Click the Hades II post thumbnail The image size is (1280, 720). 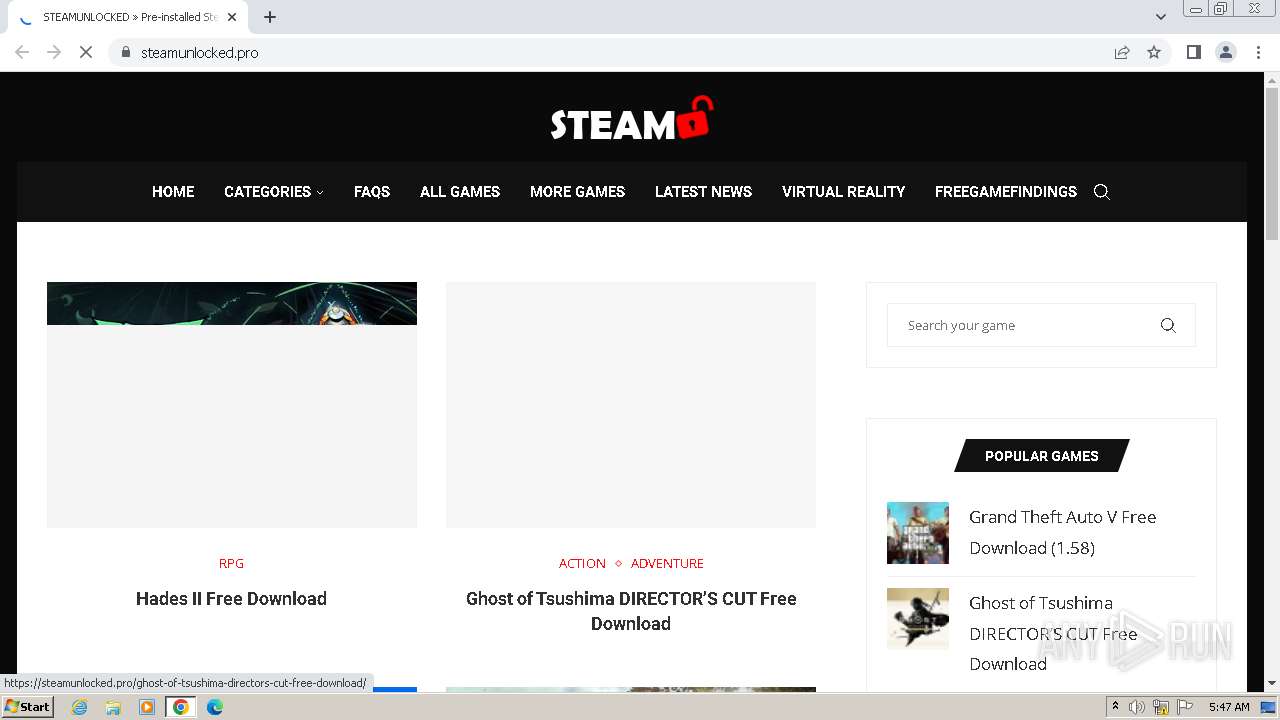click(x=232, y=404)
